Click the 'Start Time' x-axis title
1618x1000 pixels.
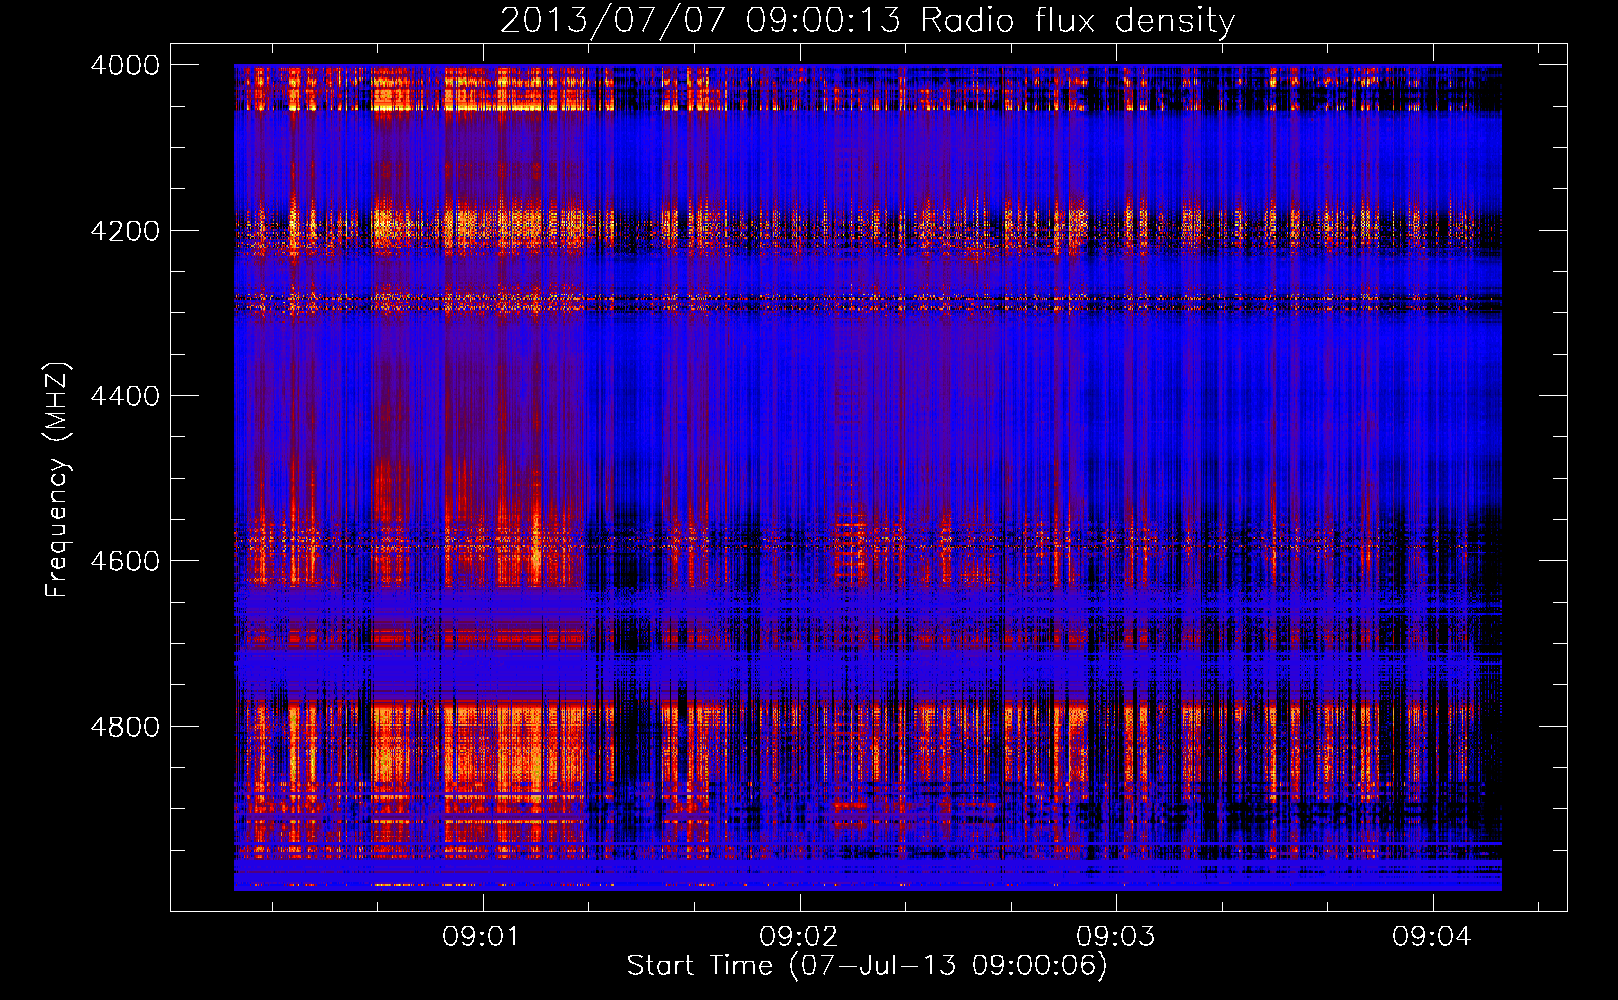(700, 966)
